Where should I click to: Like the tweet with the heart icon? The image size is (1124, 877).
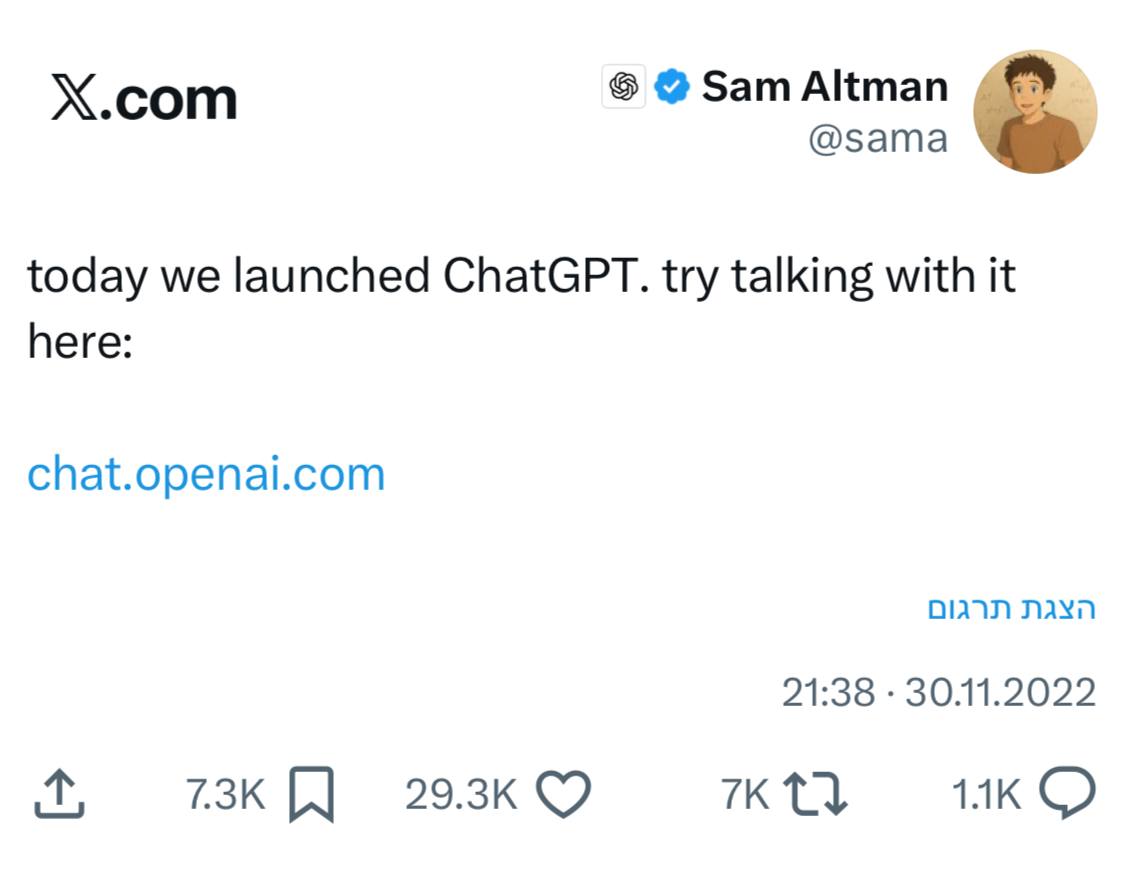[x=564, y=795]
